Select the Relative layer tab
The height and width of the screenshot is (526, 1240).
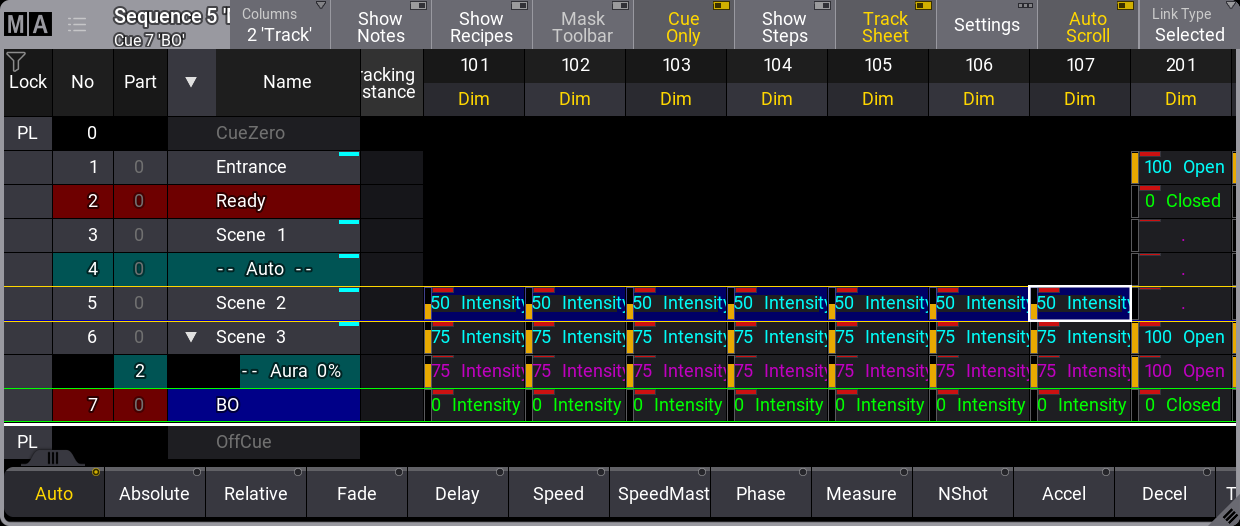[x=255, y=493]
